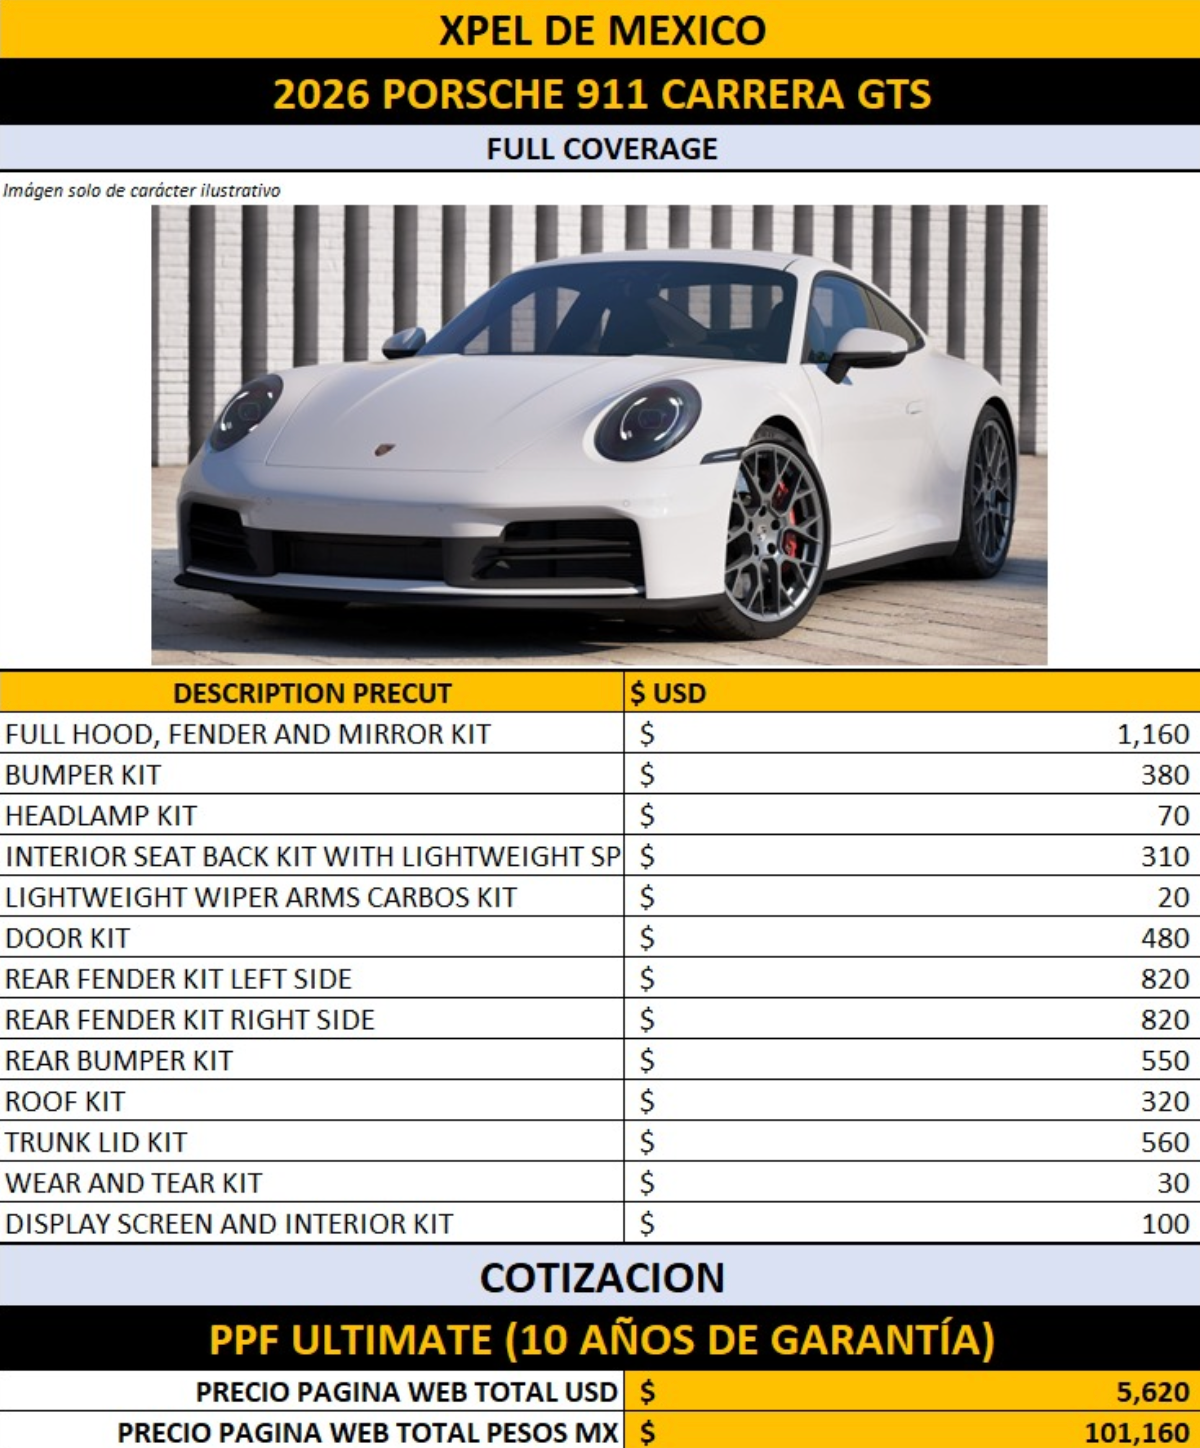Click the TRUNK LID KIT cell
The width and height of the screenshot is (1200, 1448).
click(x=311, y=1141)
